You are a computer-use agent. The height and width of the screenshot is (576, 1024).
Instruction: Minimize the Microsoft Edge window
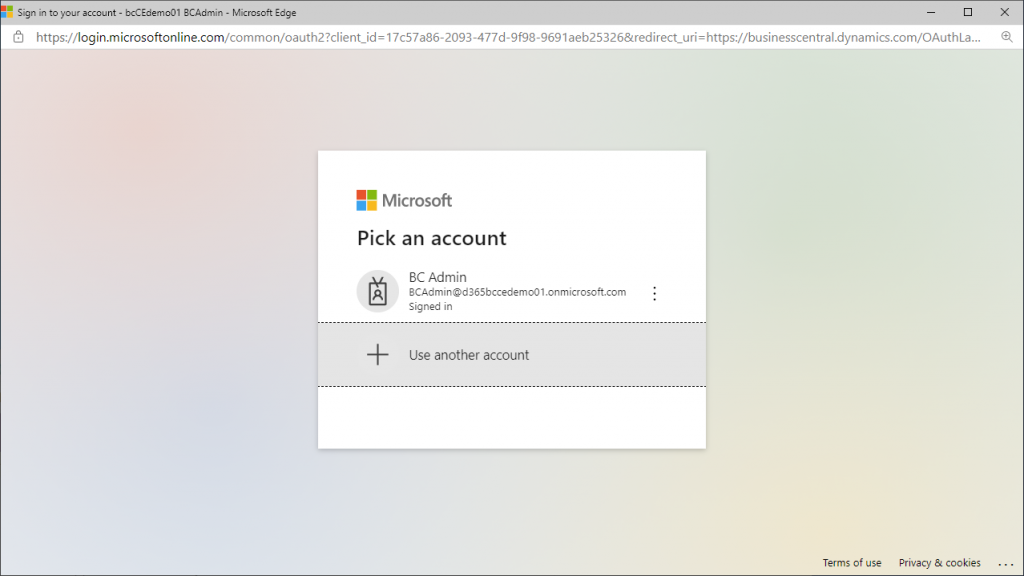coord(931,12)
